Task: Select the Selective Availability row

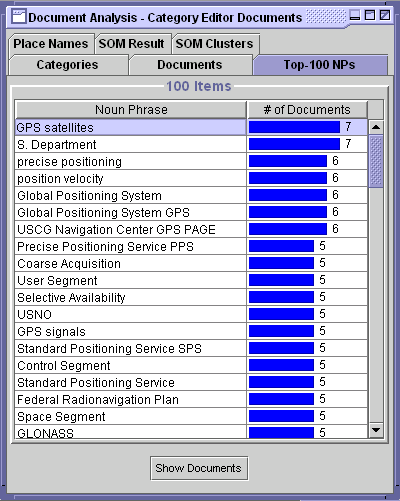Action: click(191, 297)
